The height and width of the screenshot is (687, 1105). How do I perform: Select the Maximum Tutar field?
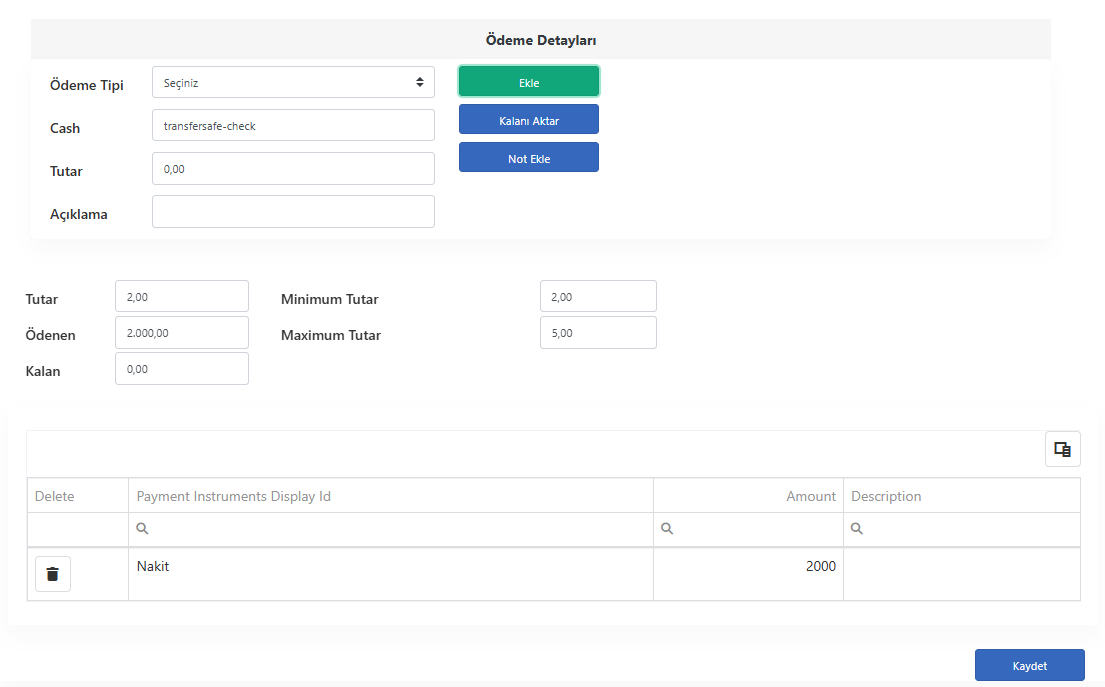[x=598, y=333]
